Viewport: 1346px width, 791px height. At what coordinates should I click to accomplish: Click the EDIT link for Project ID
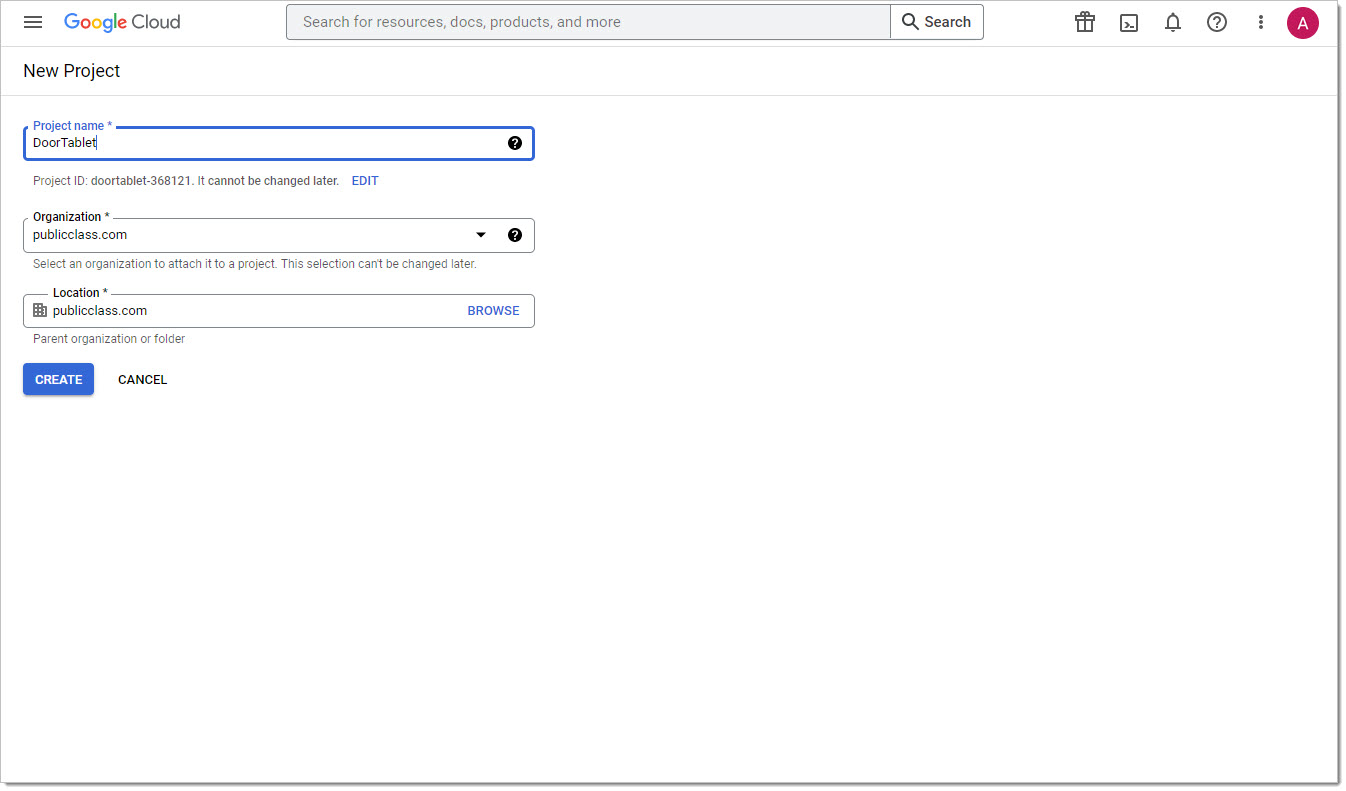[365, 181]
